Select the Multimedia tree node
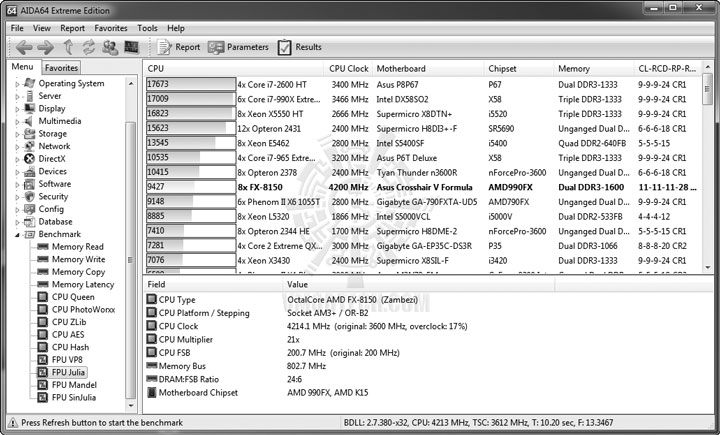The height and width of the screenshot is (435, 720). click(60, 121)
